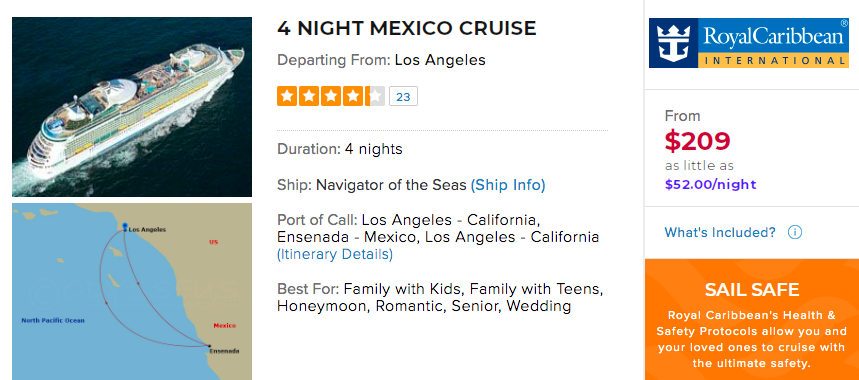Click the orange Sail Safe banner

(x=752, y=319)
